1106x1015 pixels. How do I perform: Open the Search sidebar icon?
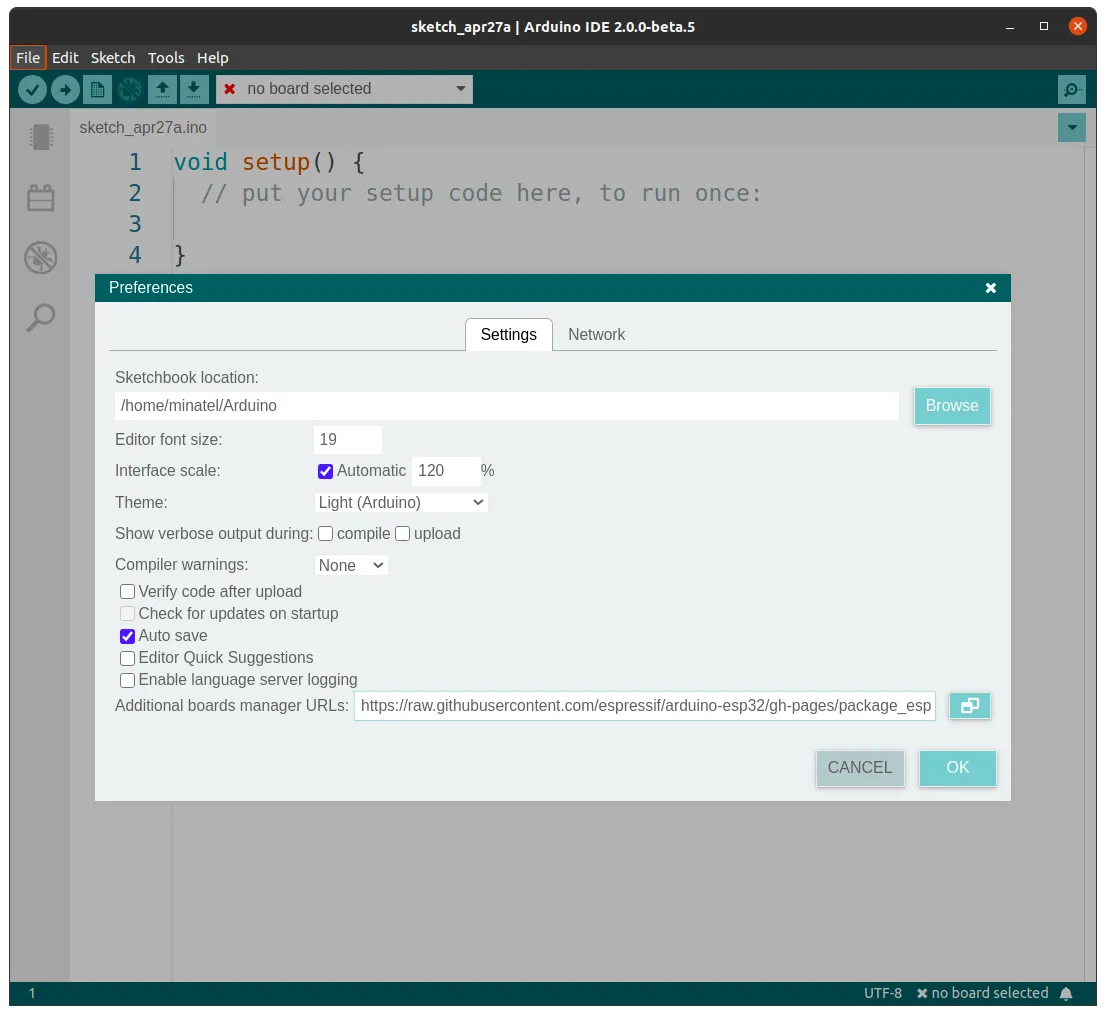click(x=41, y=318)
